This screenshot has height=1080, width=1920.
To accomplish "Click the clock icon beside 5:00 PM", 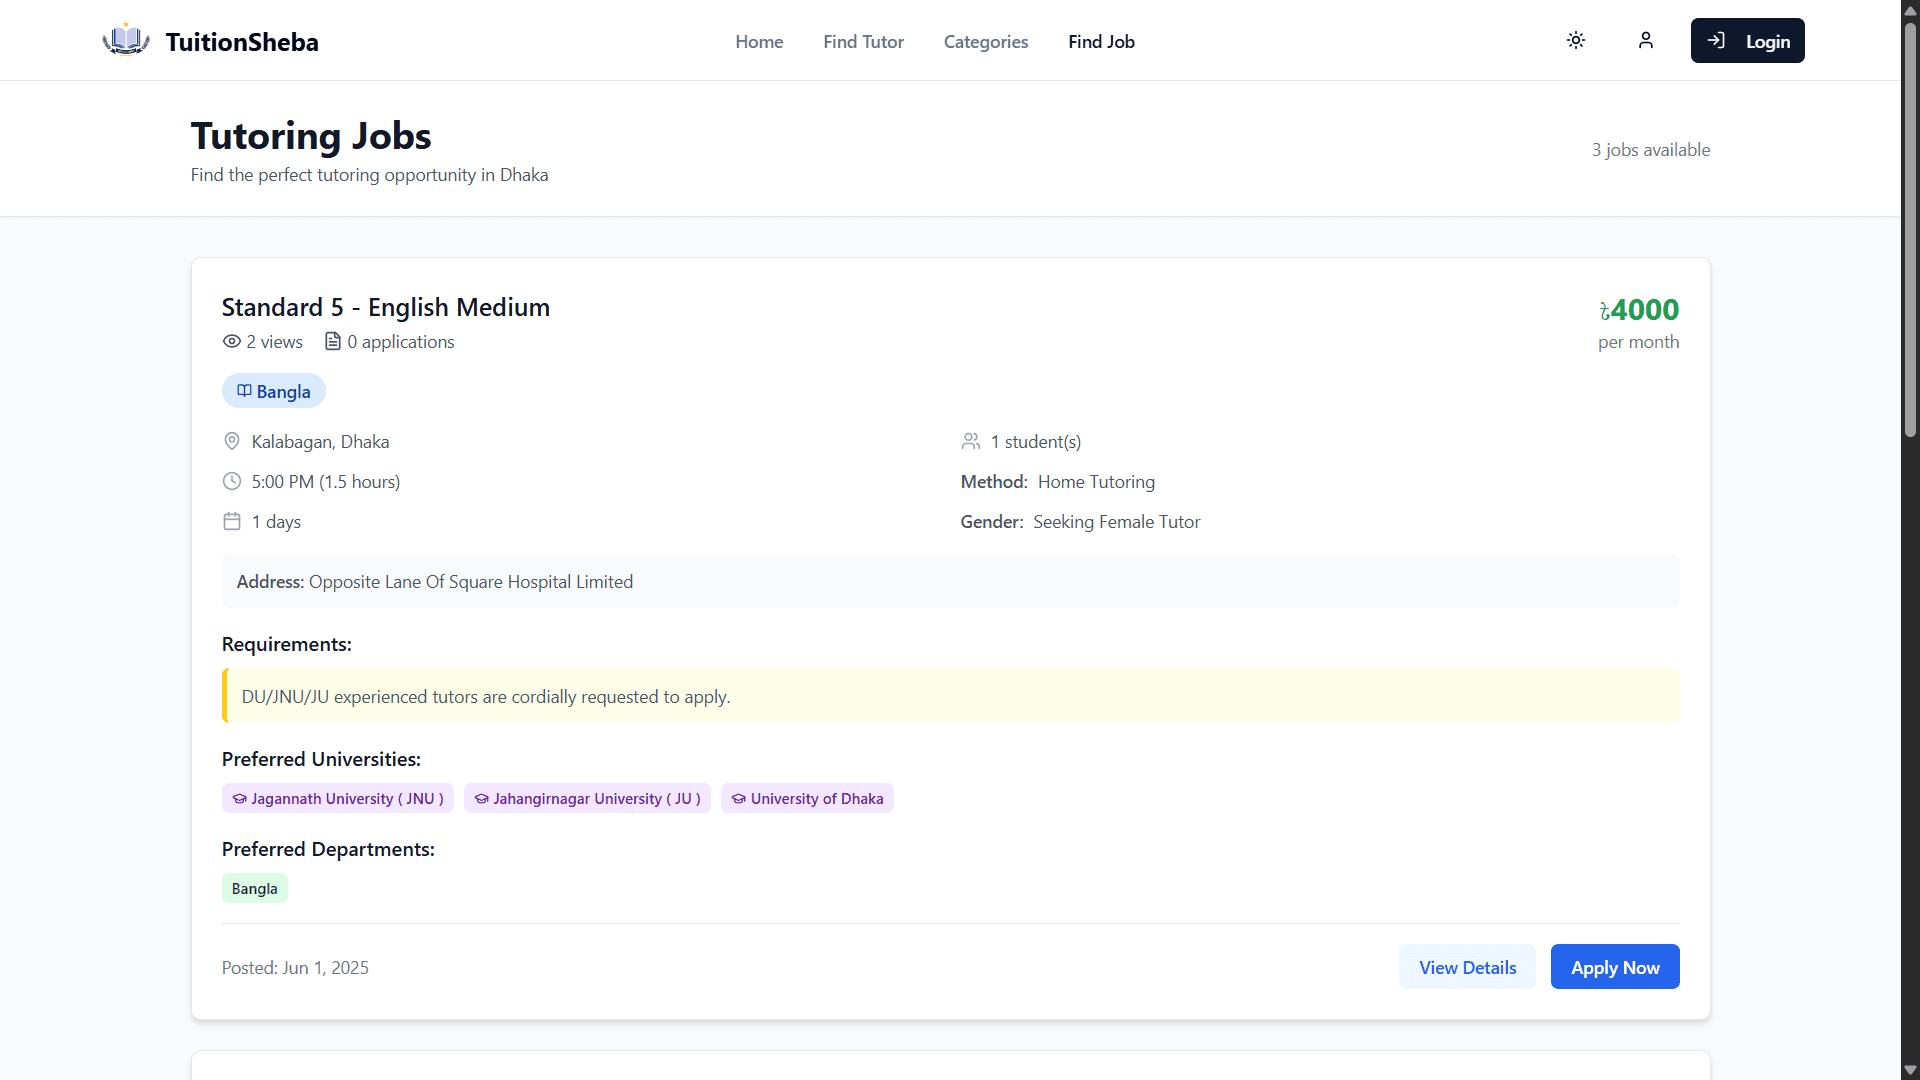I will point(232,482).
